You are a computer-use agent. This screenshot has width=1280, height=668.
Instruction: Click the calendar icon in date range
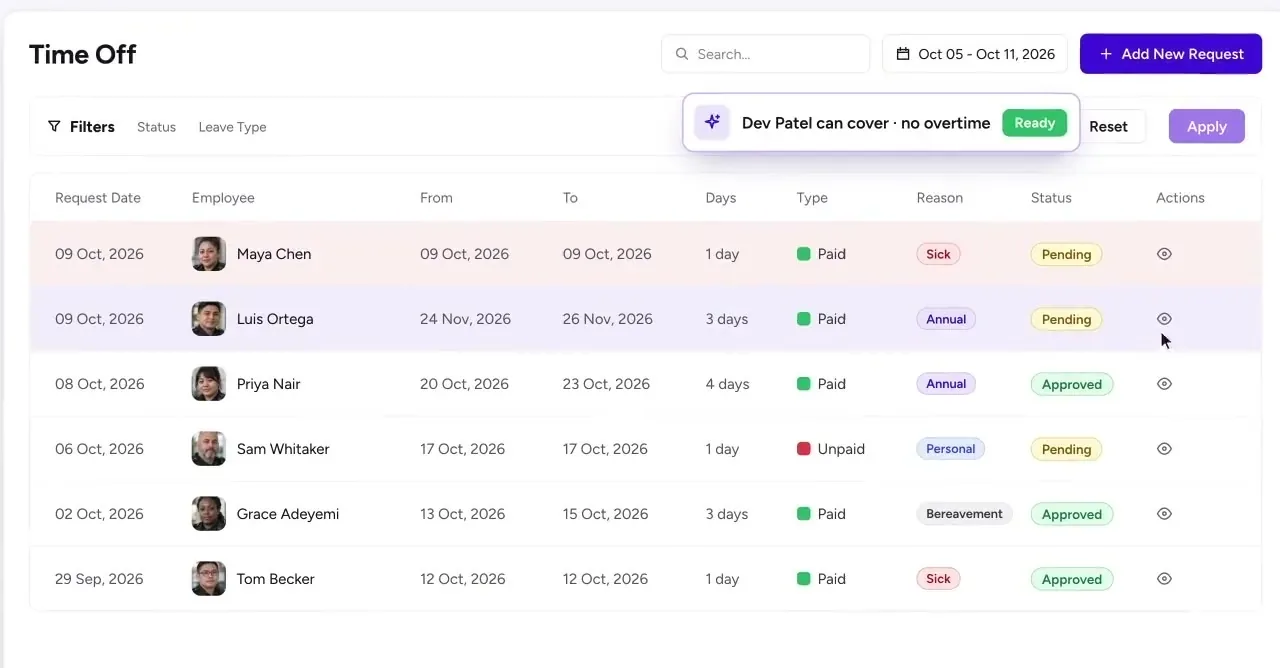[903, 54]
